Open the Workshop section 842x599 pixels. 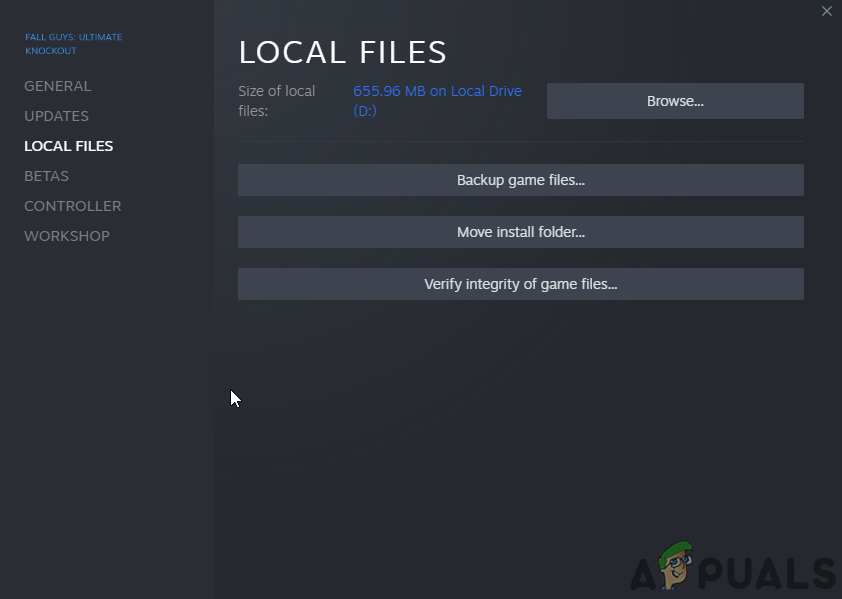point(66,236)
